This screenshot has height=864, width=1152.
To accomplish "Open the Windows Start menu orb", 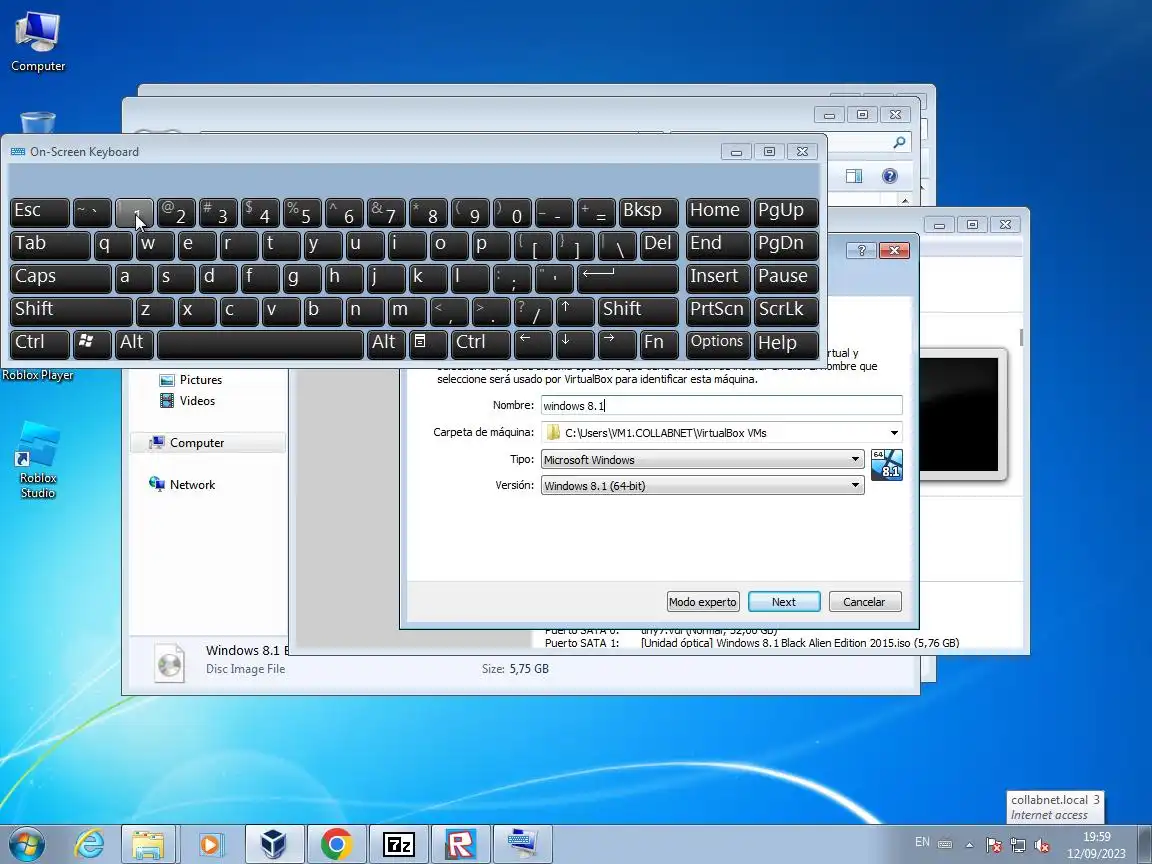I will click(26, 844).
